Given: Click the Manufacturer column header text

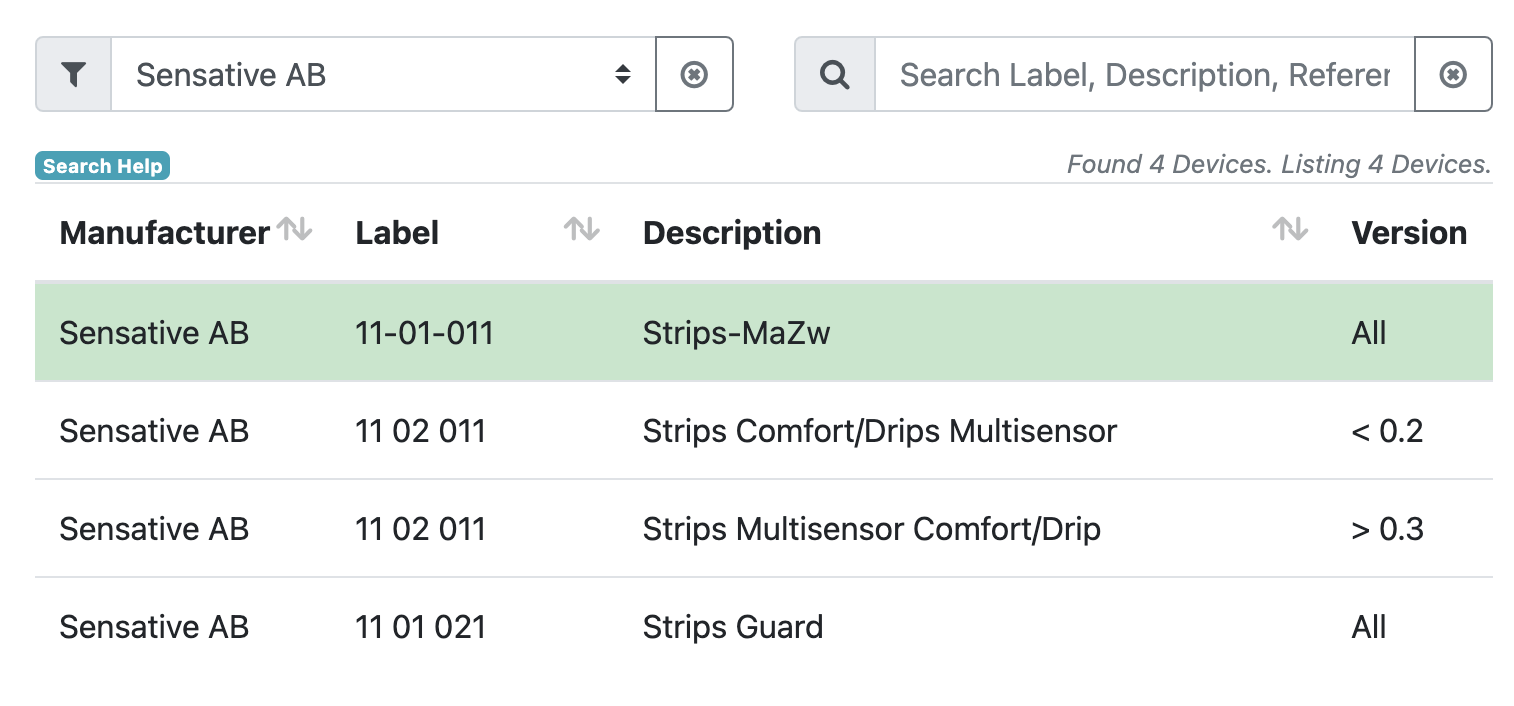Looking at the screenshot, I should [164, 233].
